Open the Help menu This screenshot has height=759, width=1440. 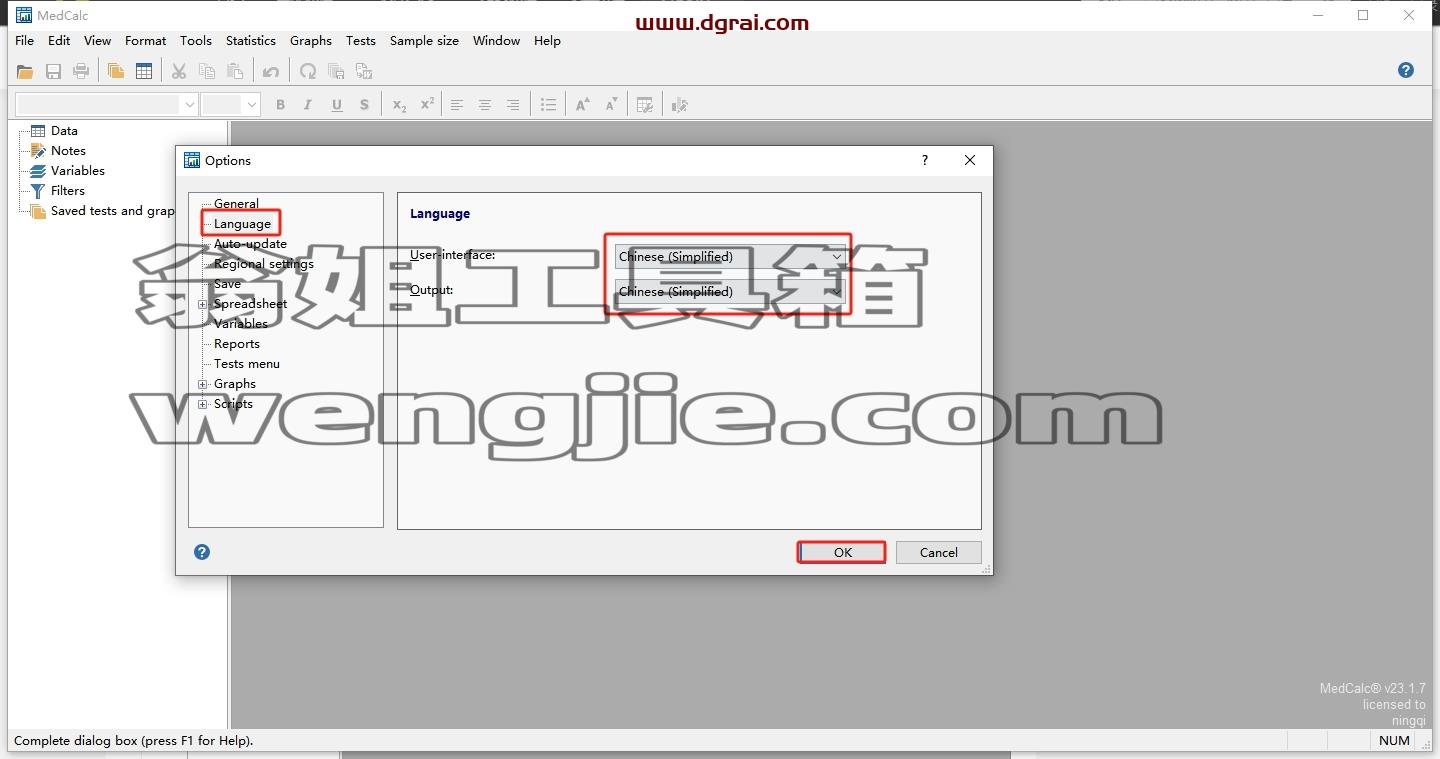tap(547, 41)
